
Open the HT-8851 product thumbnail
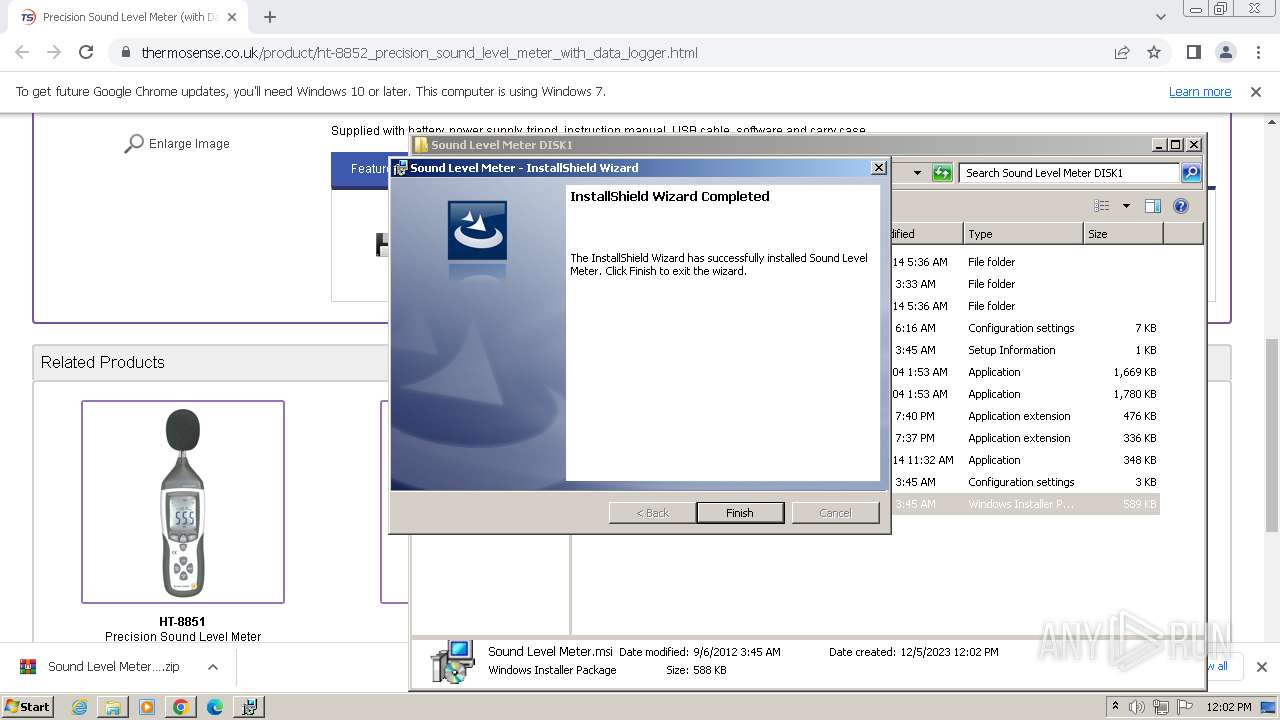[x=183, y=502]
